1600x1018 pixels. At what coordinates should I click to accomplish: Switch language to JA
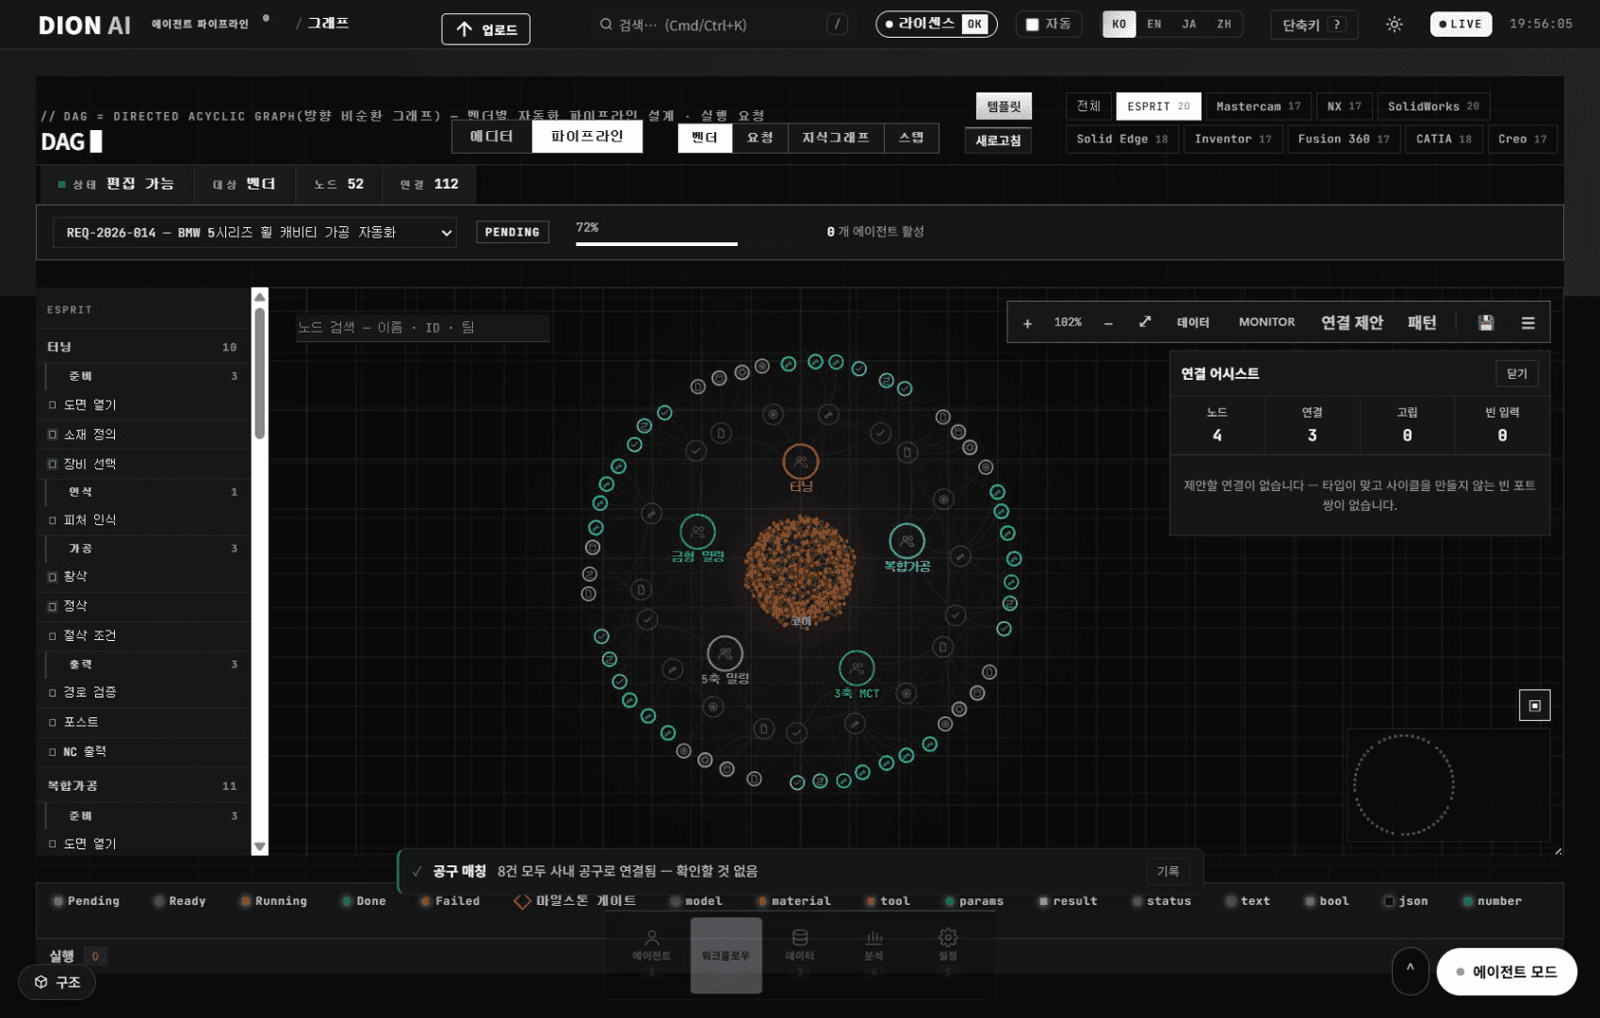(x=1189, y=24)
